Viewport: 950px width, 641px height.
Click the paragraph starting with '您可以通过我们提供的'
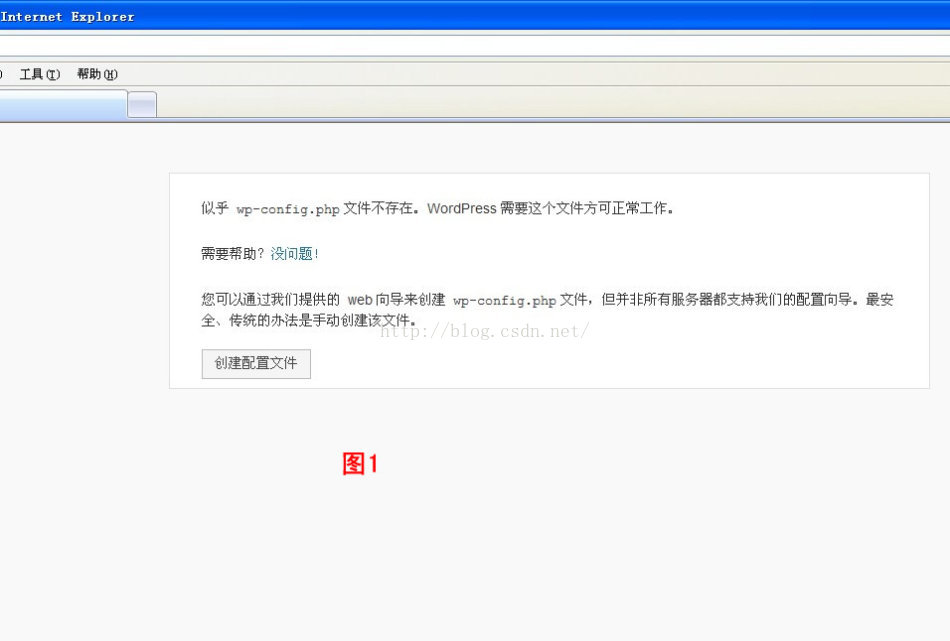tap(547, 310)
